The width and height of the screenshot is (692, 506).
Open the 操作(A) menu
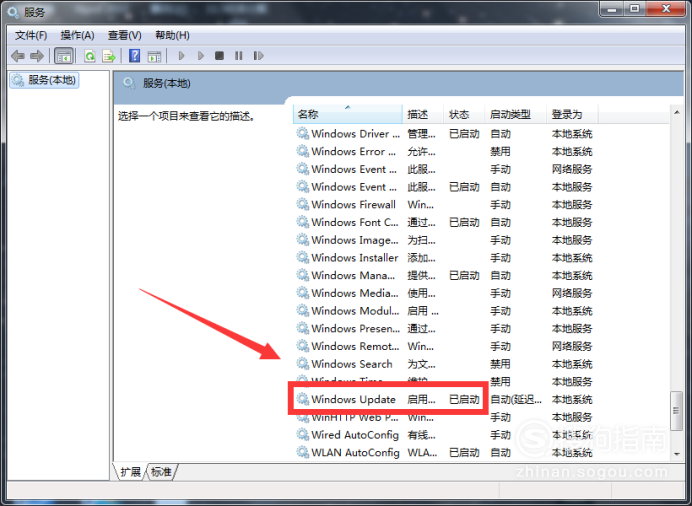click(77, 35)
